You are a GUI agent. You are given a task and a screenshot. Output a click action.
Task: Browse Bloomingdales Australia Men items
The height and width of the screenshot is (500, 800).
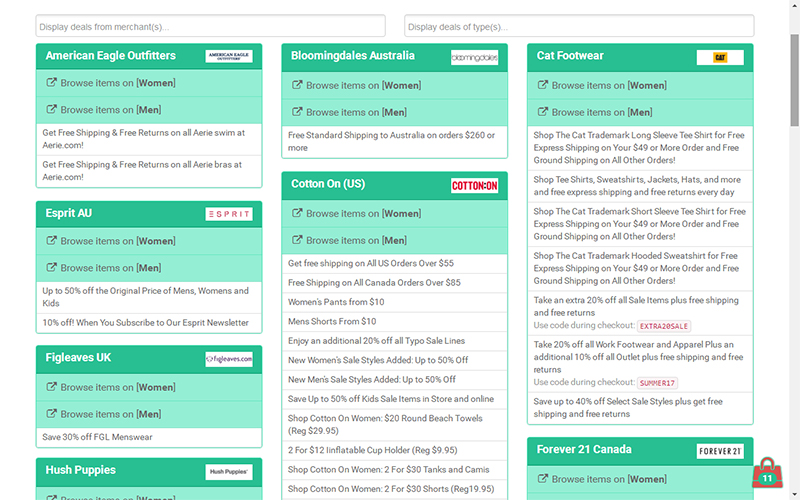pyautogui.click(x=394, y=112)
